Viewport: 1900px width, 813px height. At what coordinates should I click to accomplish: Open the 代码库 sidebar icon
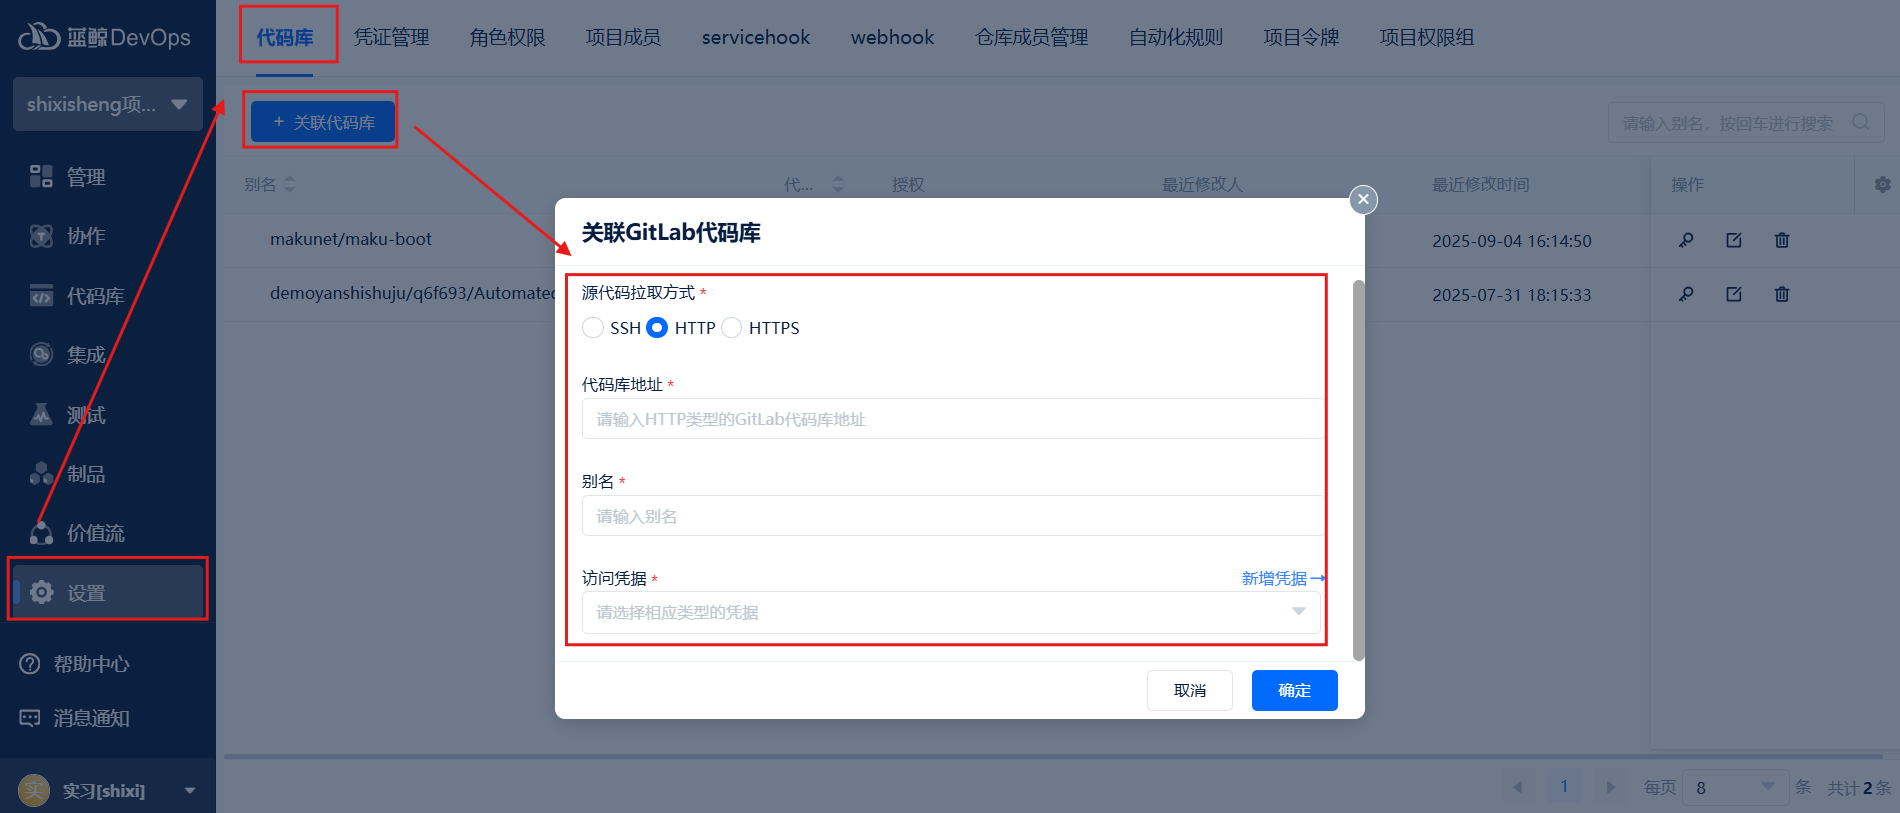(x=41, y=296)
